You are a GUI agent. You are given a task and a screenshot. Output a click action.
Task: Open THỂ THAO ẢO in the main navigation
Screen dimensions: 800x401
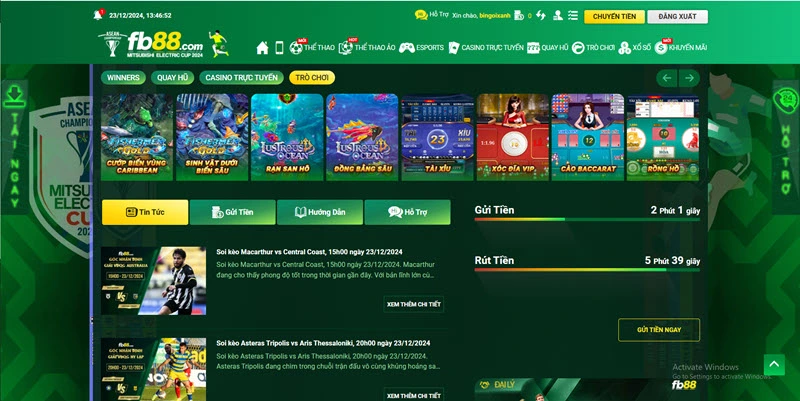pyautogui.click(x=367, y=47)
